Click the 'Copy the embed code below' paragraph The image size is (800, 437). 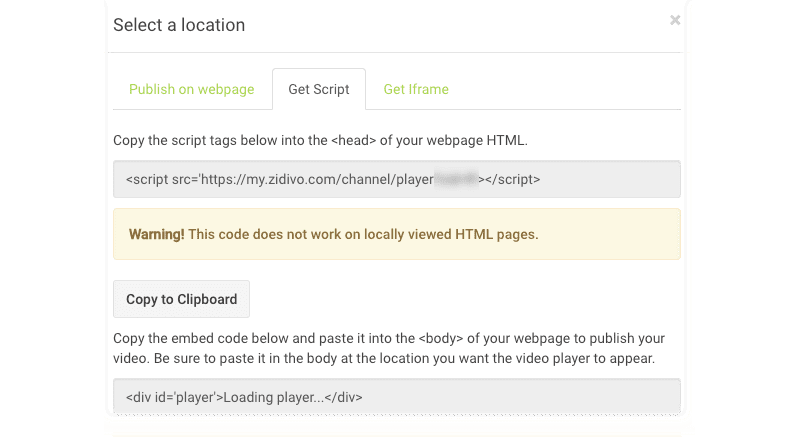coord(388,348)
